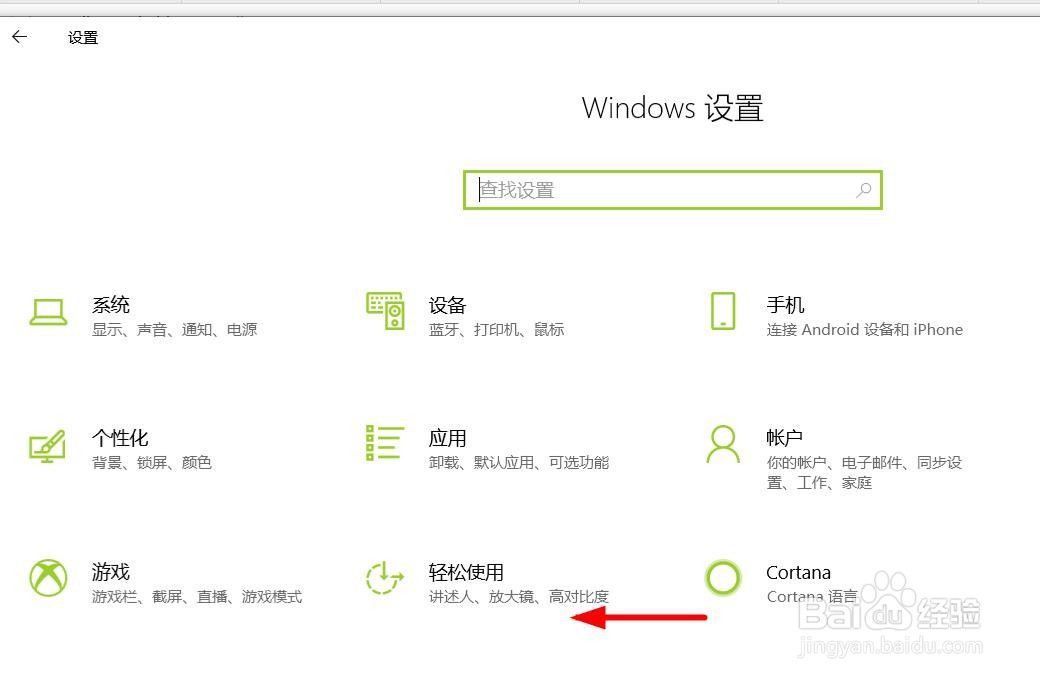Click the text 背景、锁屏、颜色
This screenshot has width=1040, height=682.
(152, 462)
